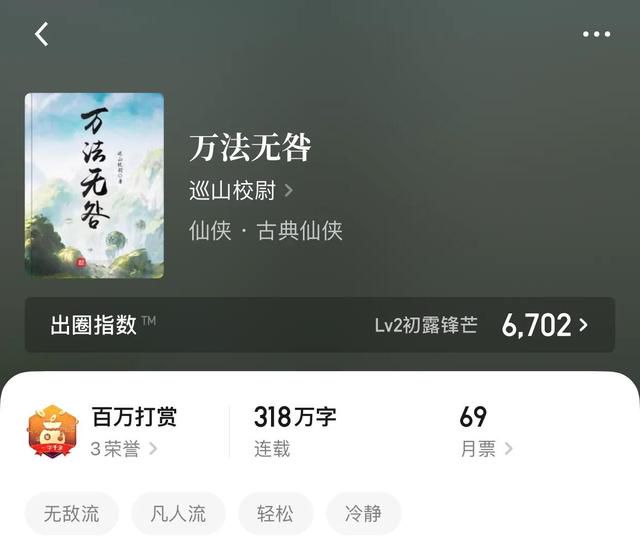Expand the chevron next to 6,702
The width and height of the screenshot is (640, 548).
point(583,325)
